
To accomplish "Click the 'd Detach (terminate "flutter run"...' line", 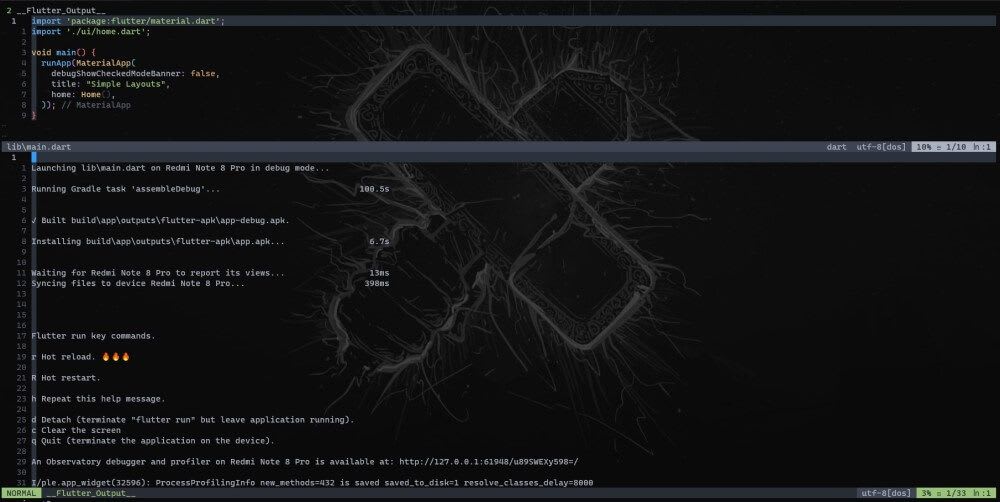I will coord(193,420).
